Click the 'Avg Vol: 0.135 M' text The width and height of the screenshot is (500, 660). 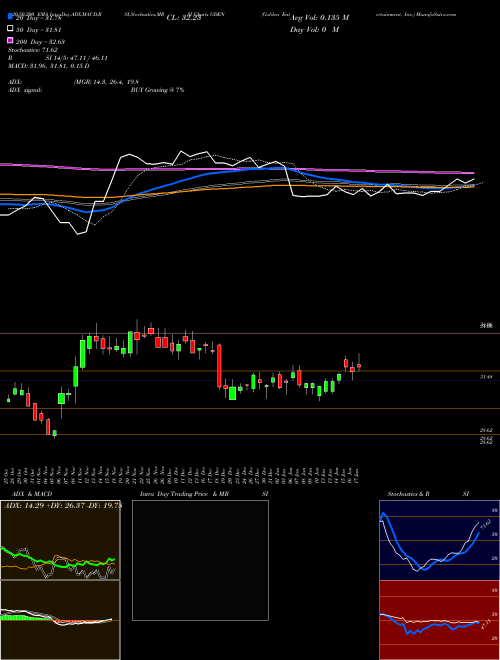(x=319, y=18)
